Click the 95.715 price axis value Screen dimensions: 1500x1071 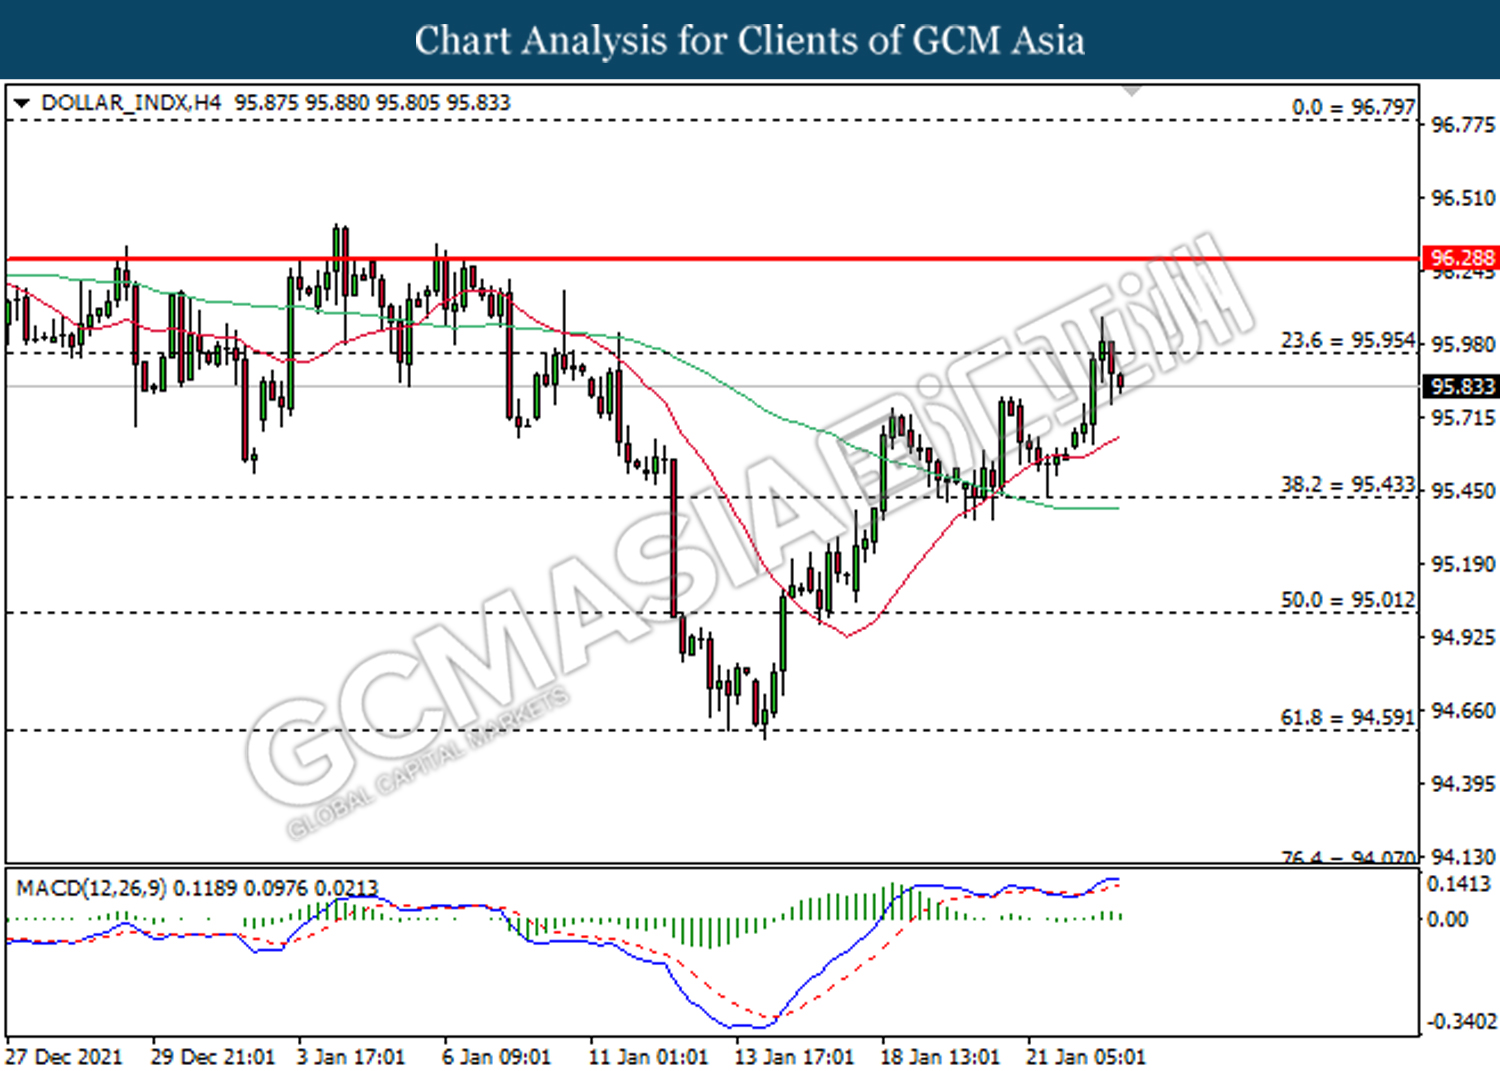point(1463,418)
